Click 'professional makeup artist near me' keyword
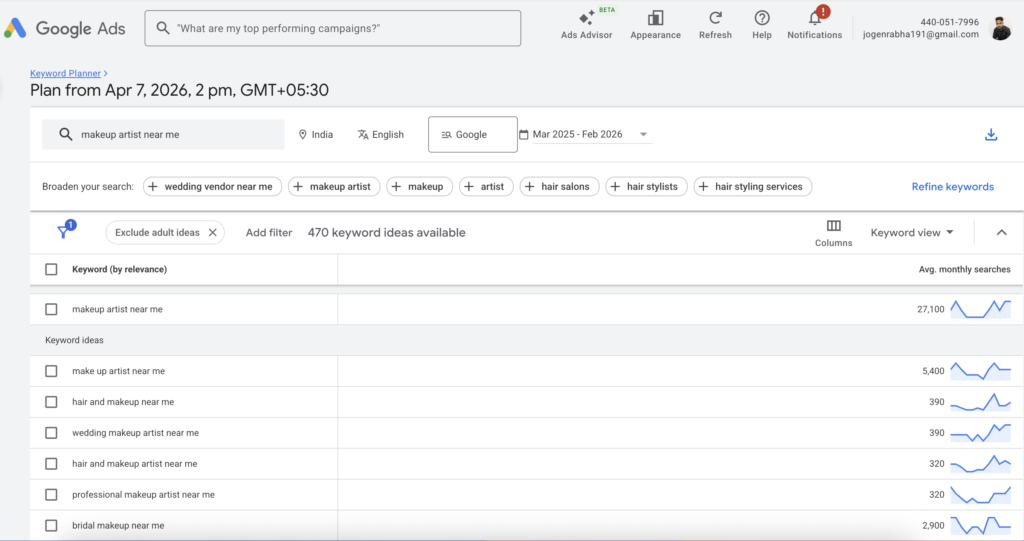 tap(143, 495)
